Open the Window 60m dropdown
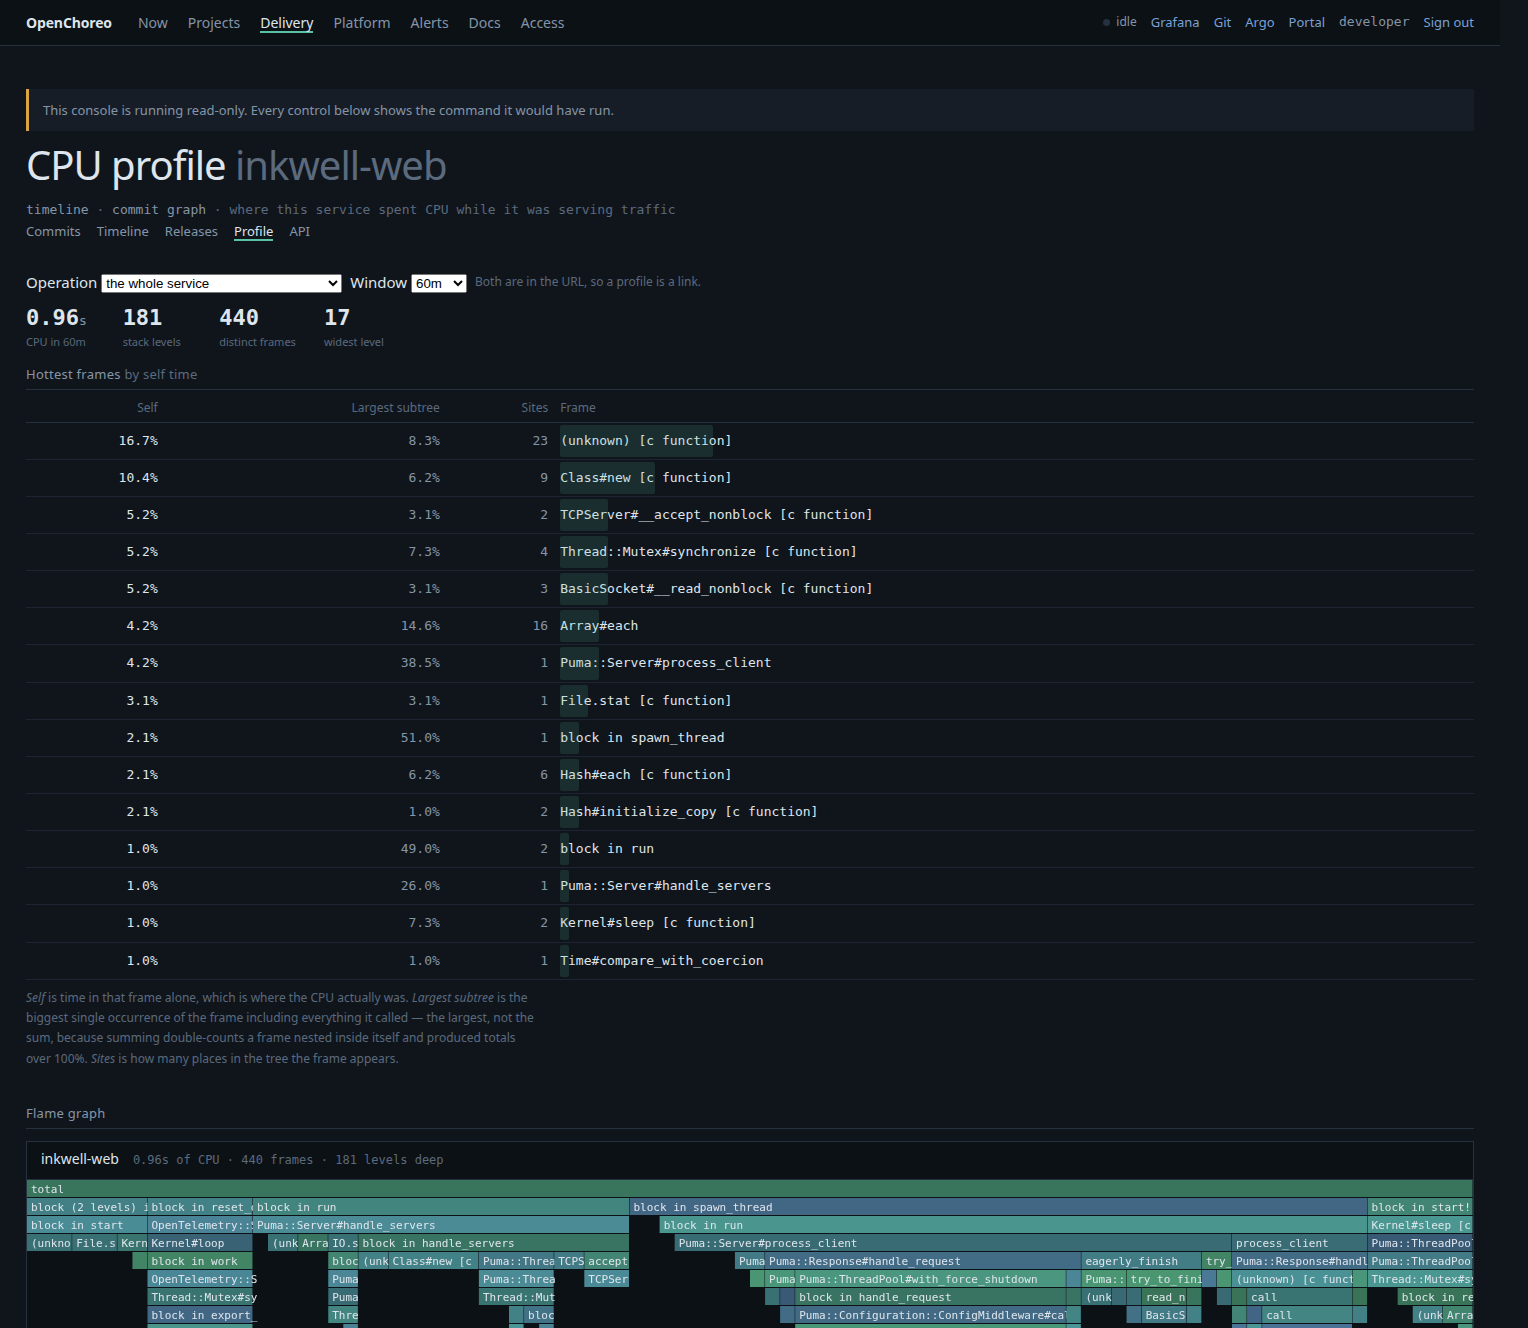This screenshot has height=1328, width=1528. point(439,283)
